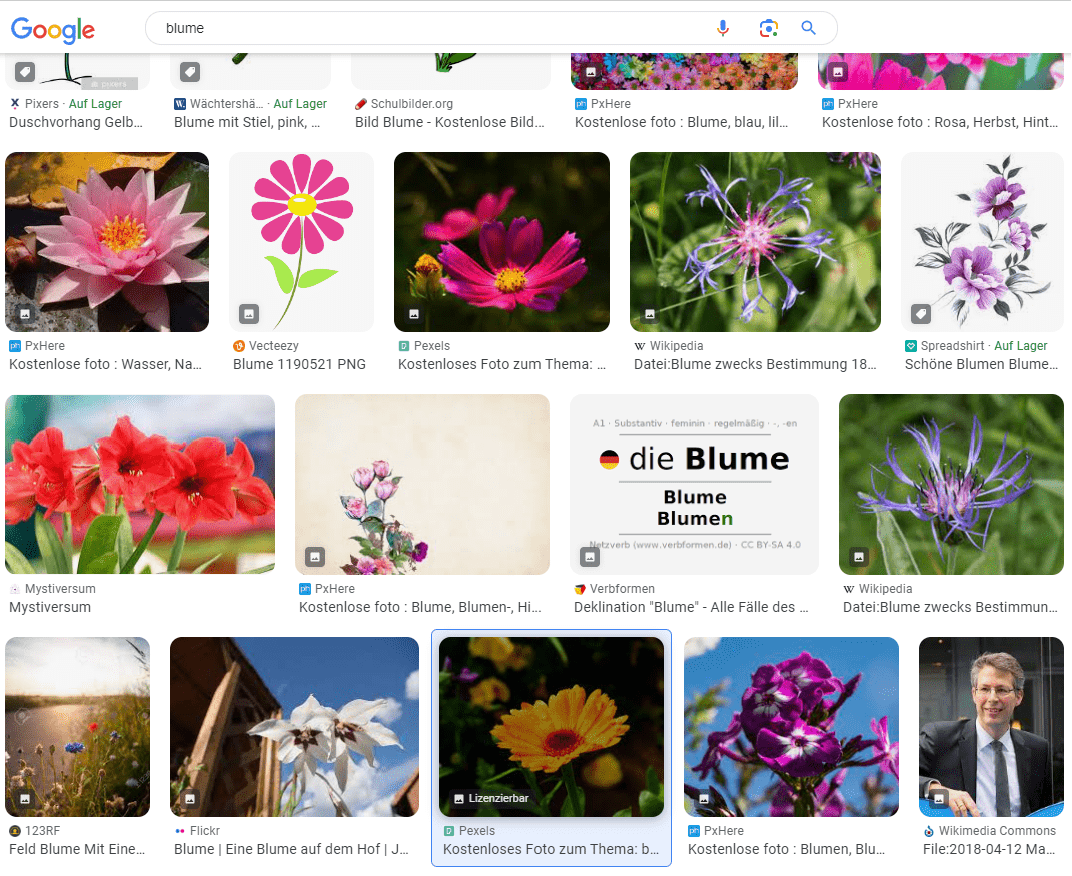Open Google Lens image search
Screen dimensions: 1072x876
pyautogui.click(x=768, y=28)
